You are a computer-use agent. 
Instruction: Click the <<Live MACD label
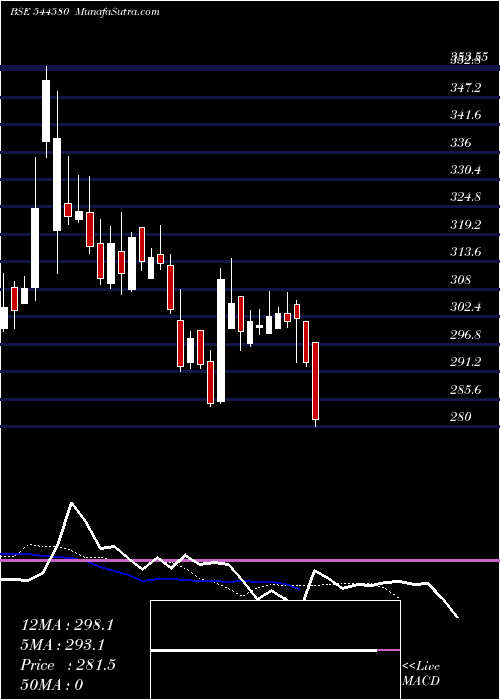pyautogui.click(x=421, y=673)
